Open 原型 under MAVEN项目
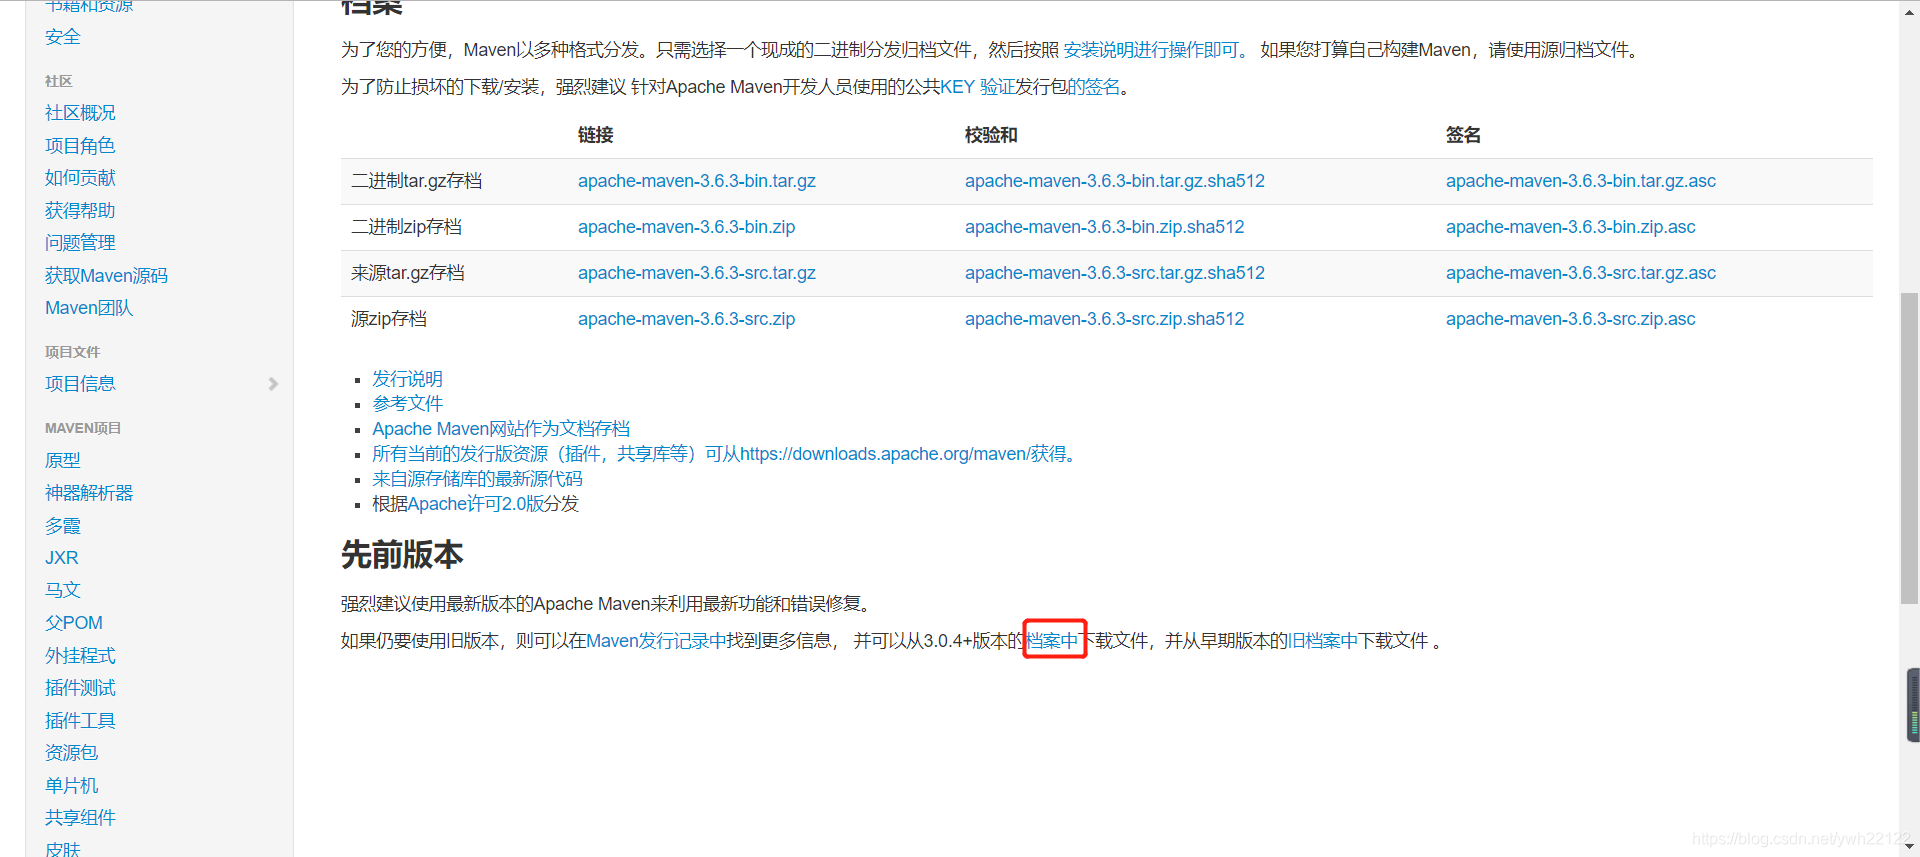 point(62,460)
